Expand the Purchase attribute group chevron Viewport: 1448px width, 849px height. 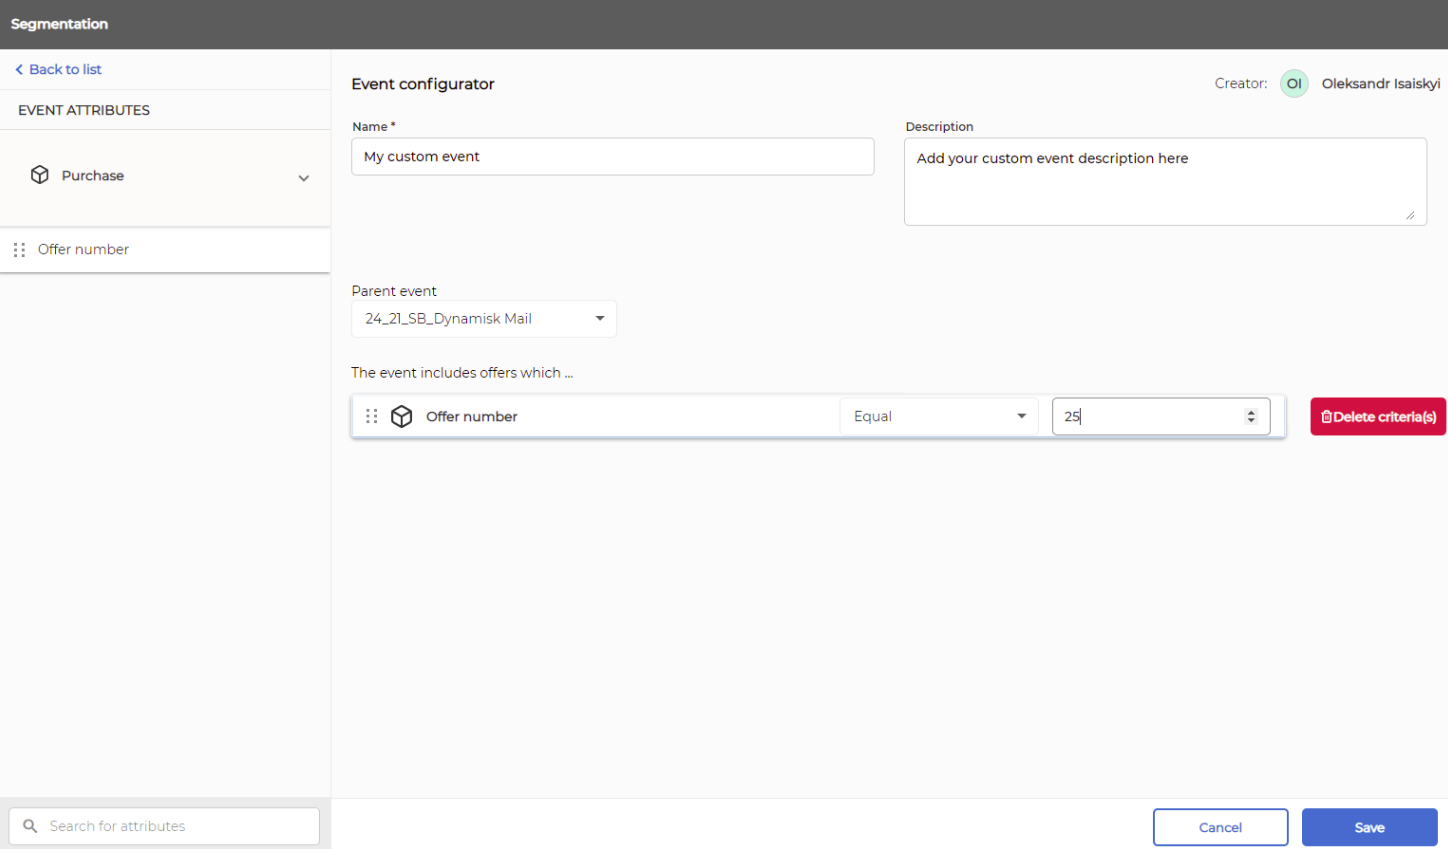pos(304,178)
